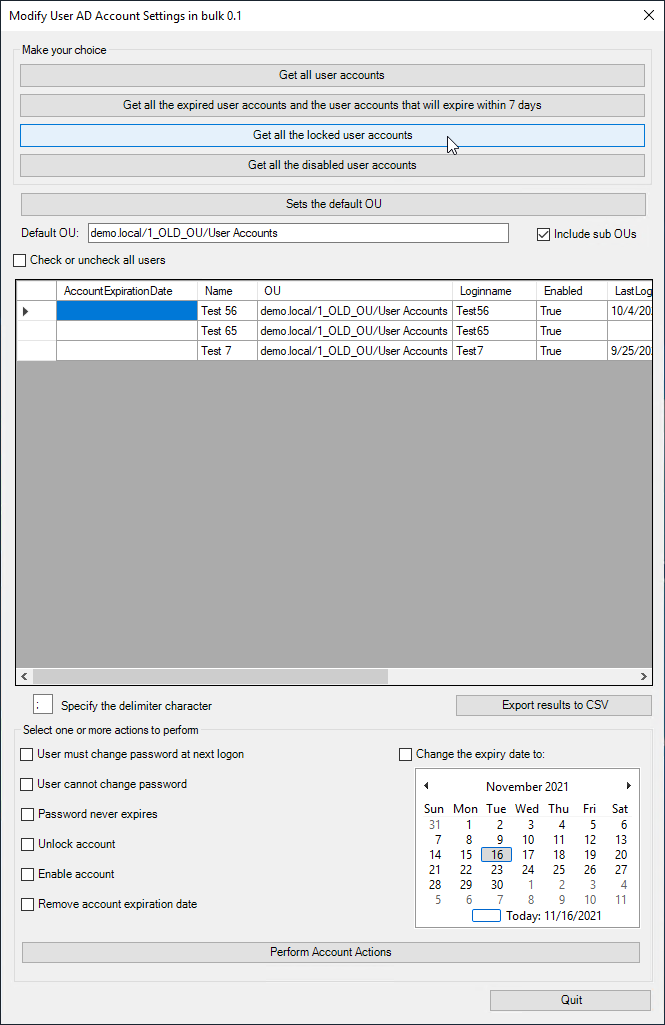The width and height of the screenshot is (665, 1025).
Task: Enable the Unlock account checkbox
Action: [x=28, y=844]
